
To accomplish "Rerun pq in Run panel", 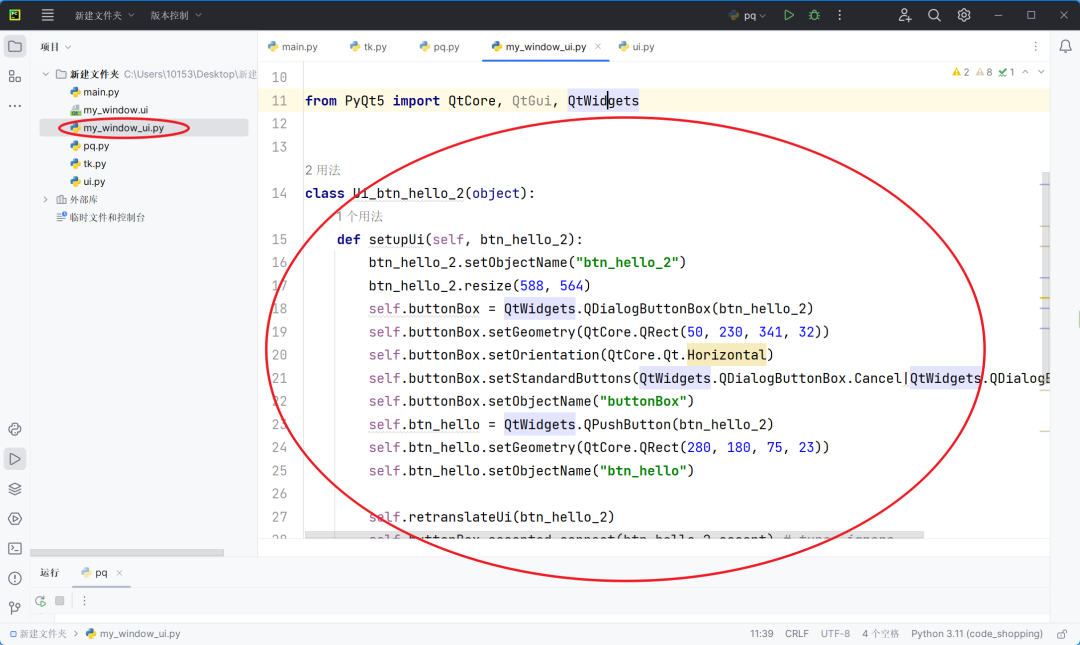I will tap(41, 601).
